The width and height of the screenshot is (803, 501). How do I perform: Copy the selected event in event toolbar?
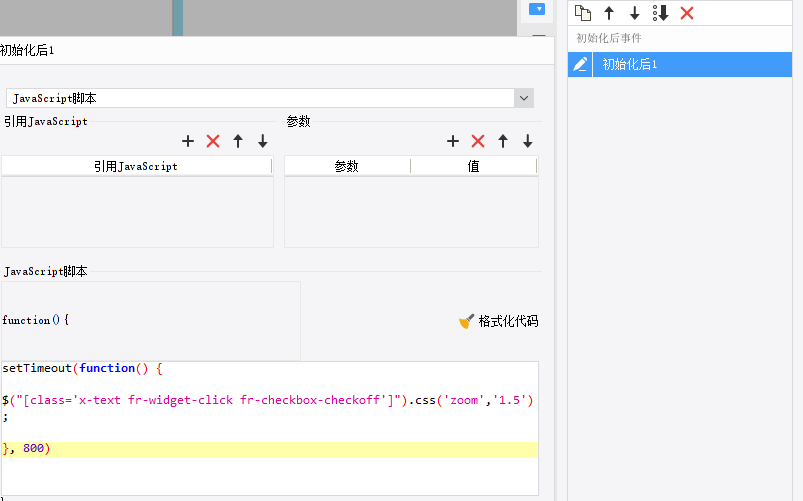click(x=583, y=13)
